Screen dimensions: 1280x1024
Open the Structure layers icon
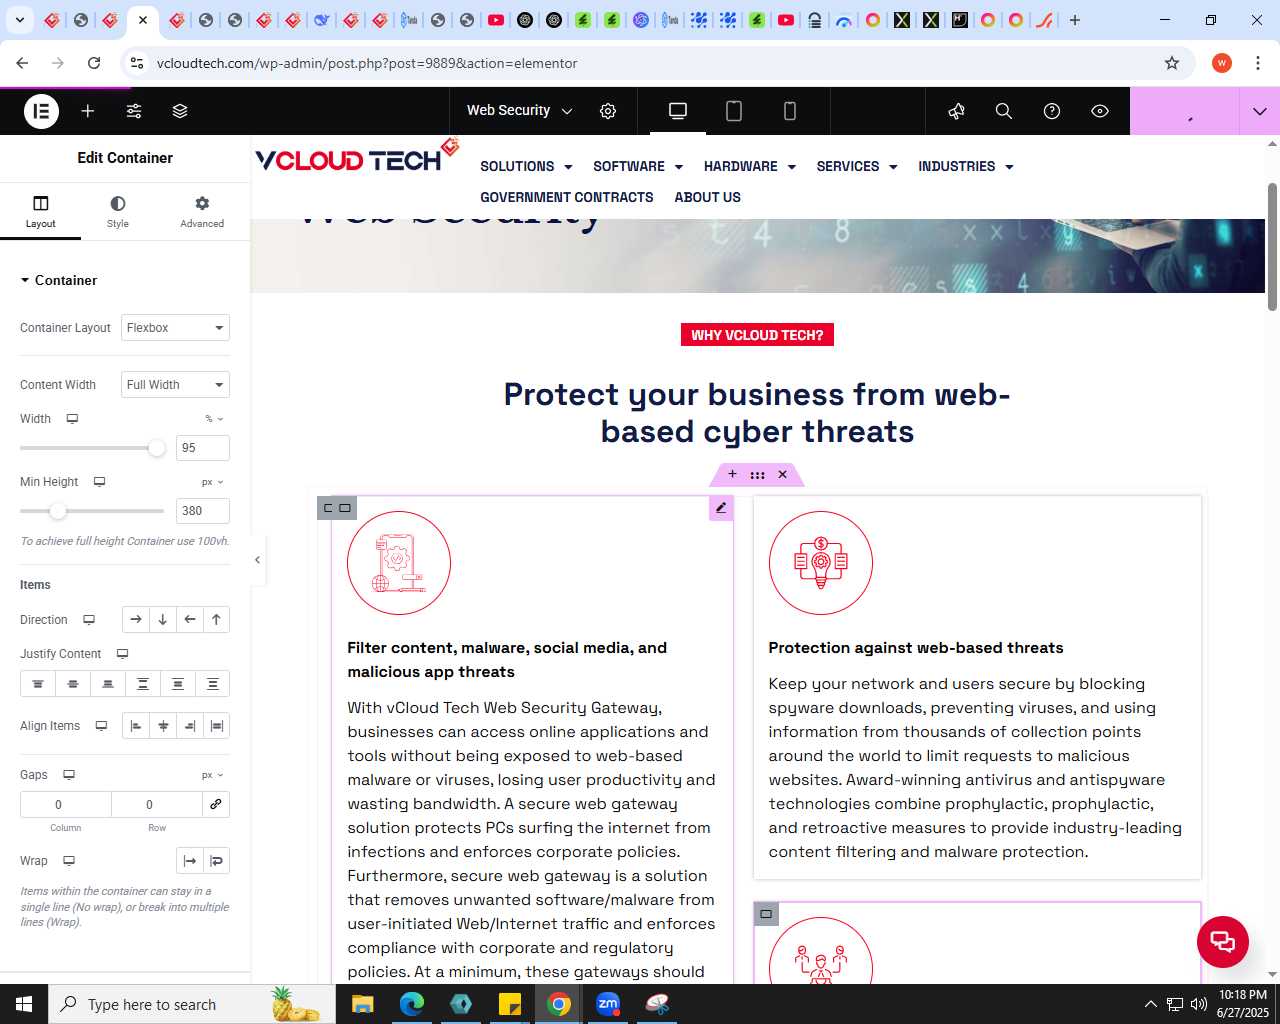(x=180, y=111)
